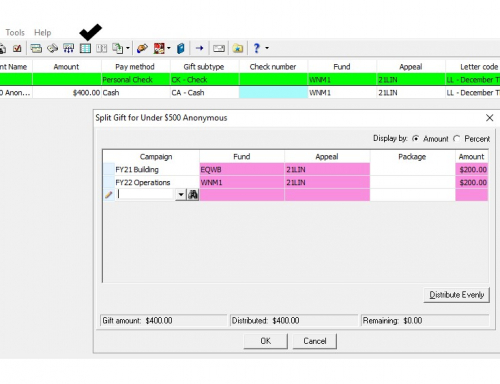
Task: Expand the help icon dropdown arrow
Action: [x=267, y=48]
